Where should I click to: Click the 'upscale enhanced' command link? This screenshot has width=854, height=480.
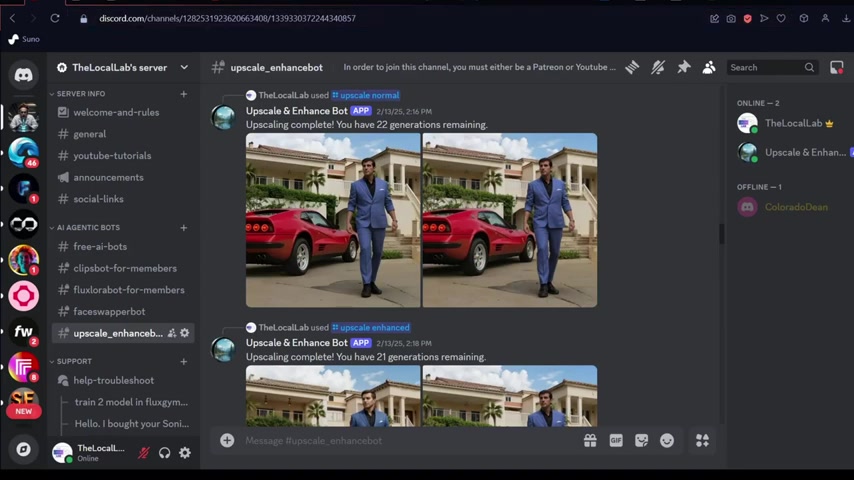[x=371, y=327]
